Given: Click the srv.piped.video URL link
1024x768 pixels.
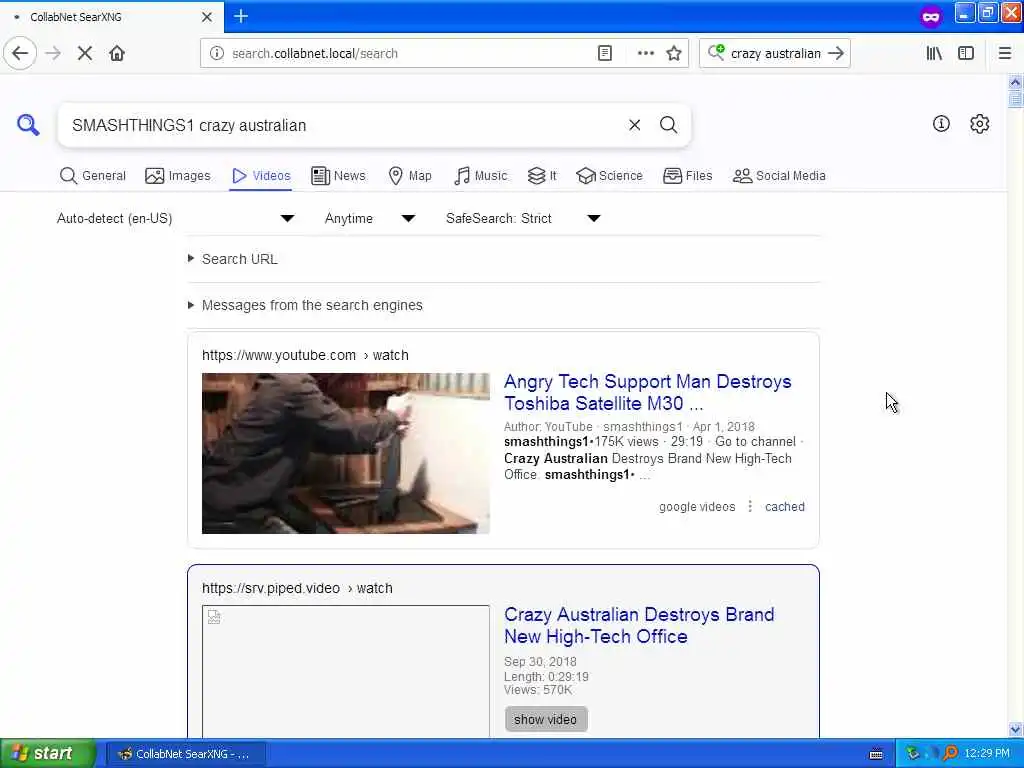Looking at the screenshot, I should [x=297, y=588].
